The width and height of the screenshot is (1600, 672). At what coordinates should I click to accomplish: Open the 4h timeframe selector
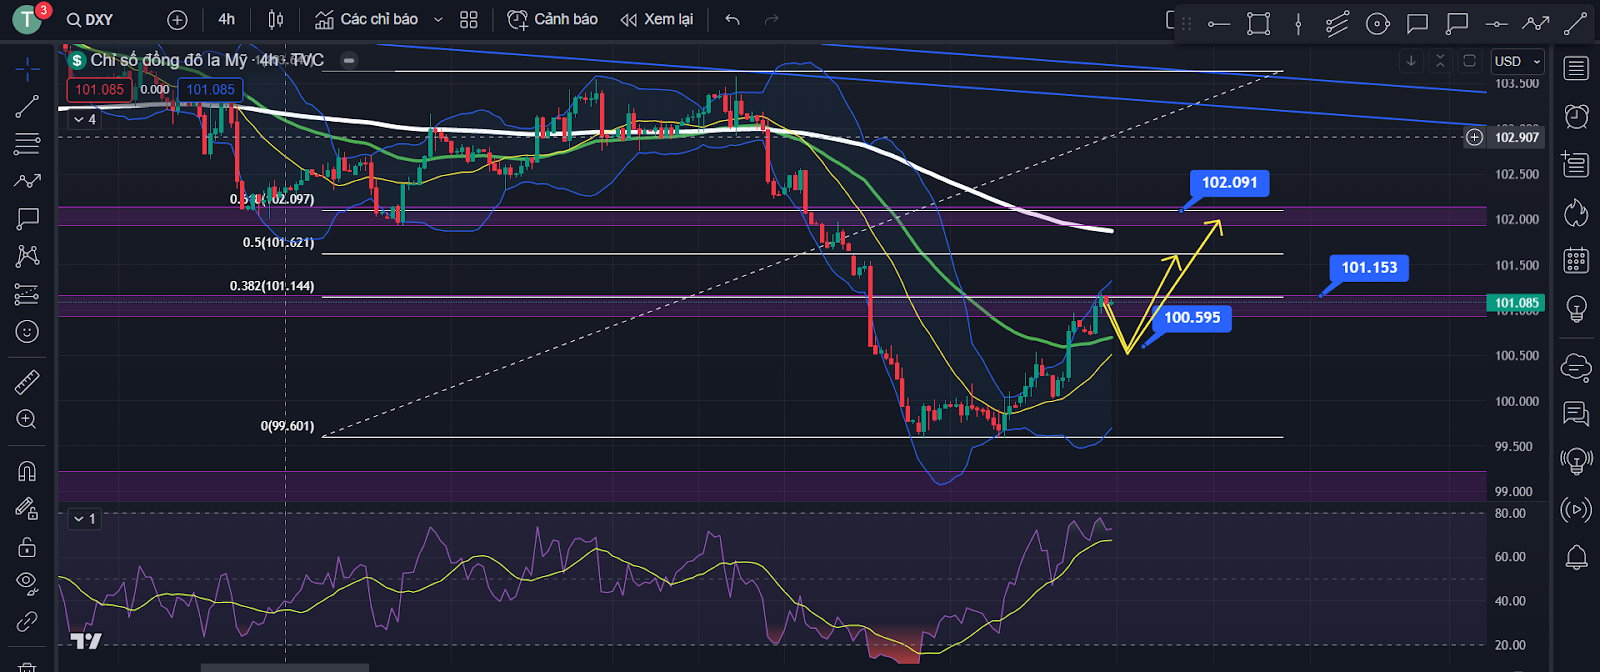click(227, 19)
